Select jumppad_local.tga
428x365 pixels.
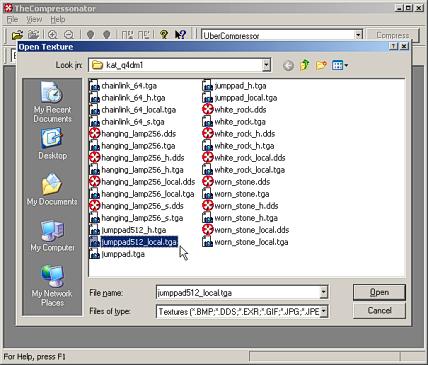pyautogui.click(x=246, y=98)
